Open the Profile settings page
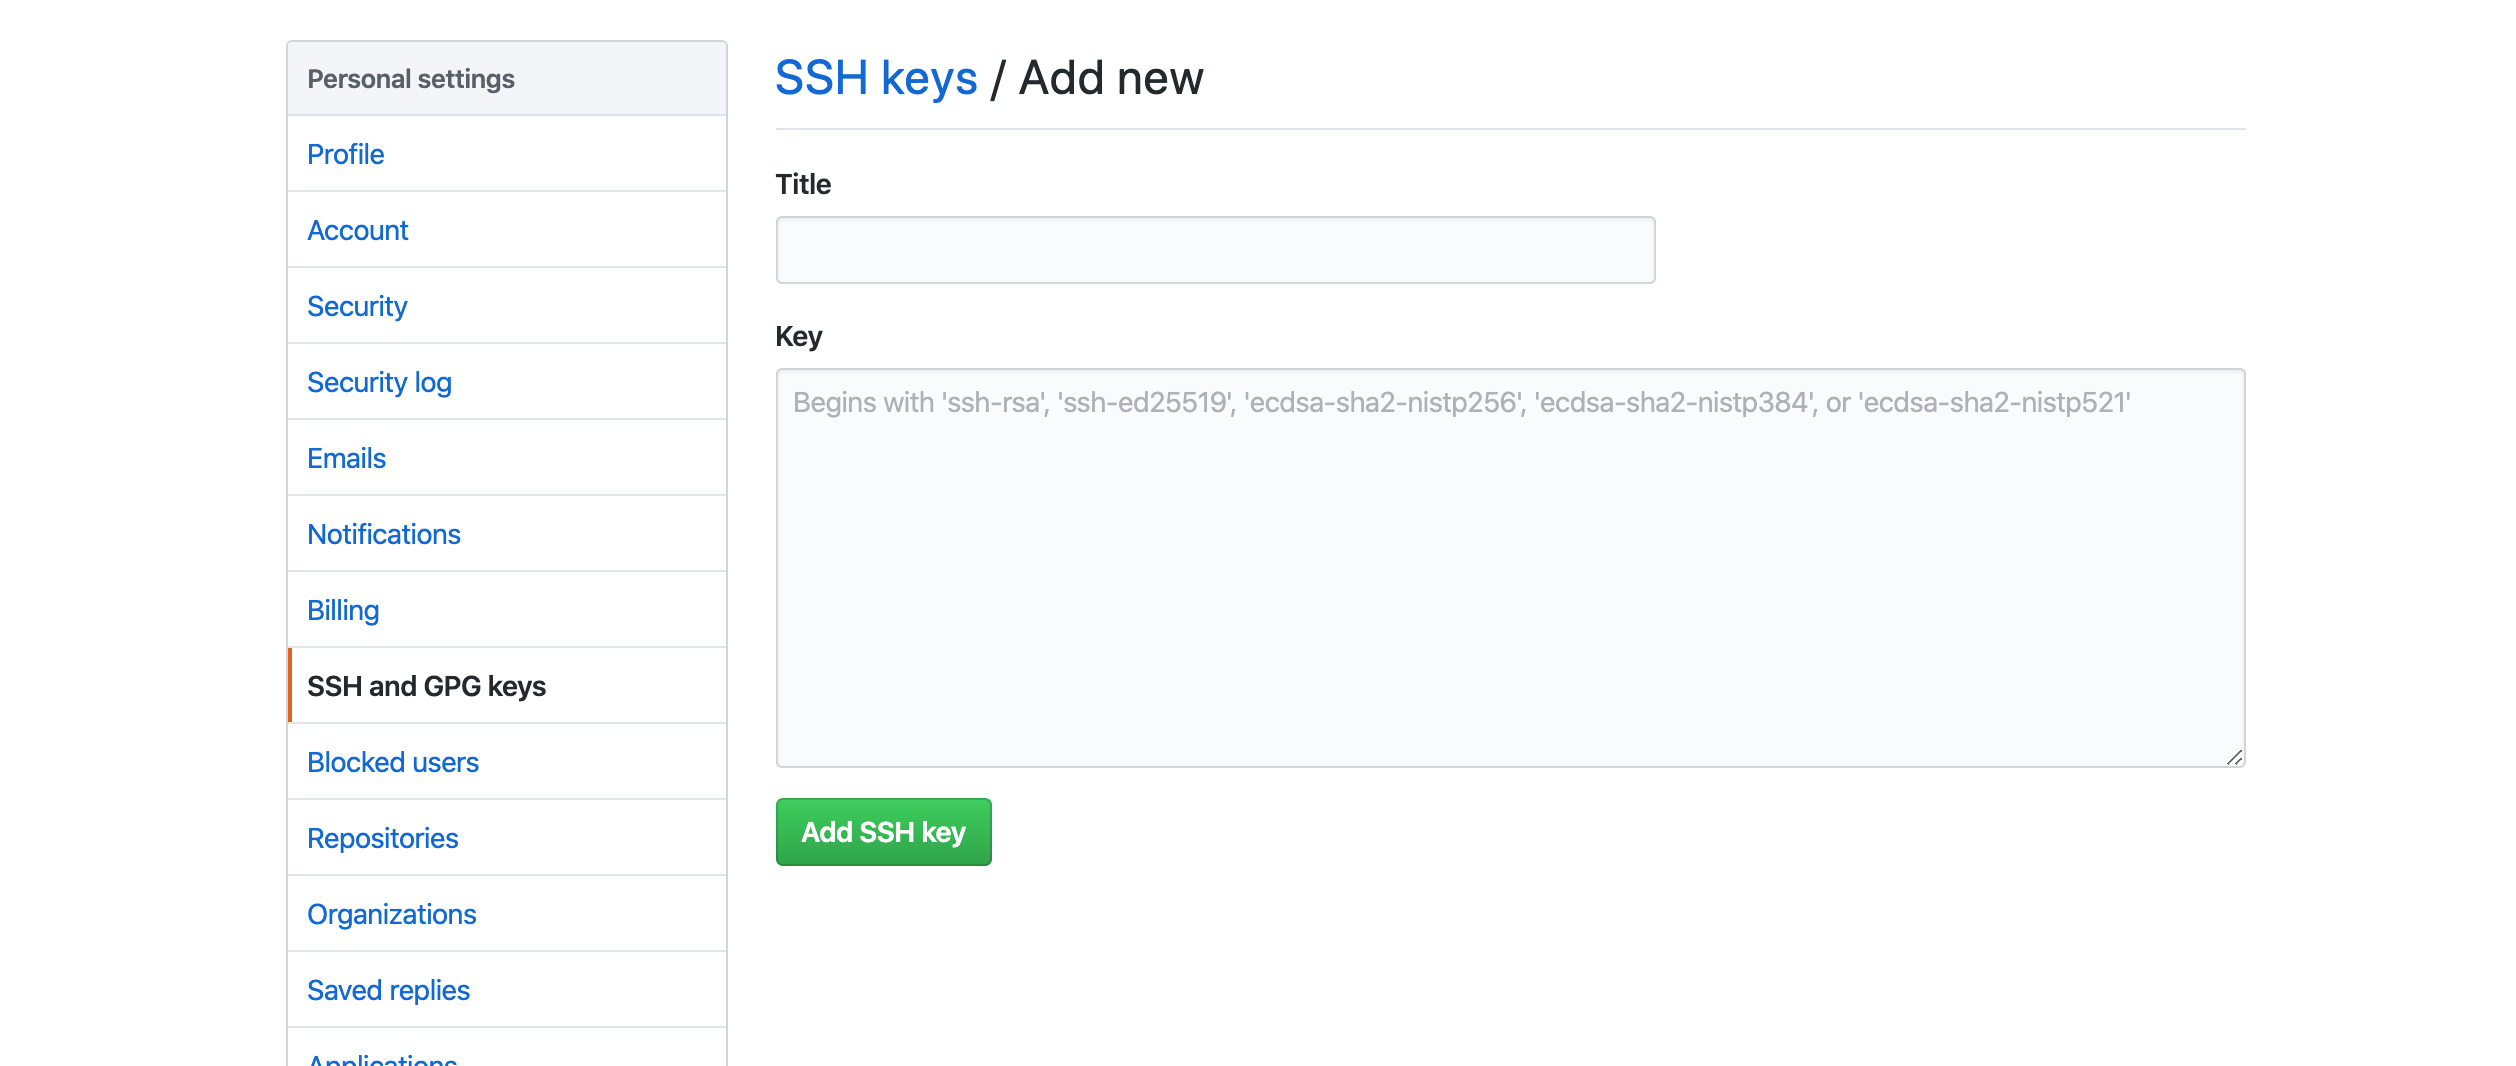2516x1066 pixels. pos(345,154)
